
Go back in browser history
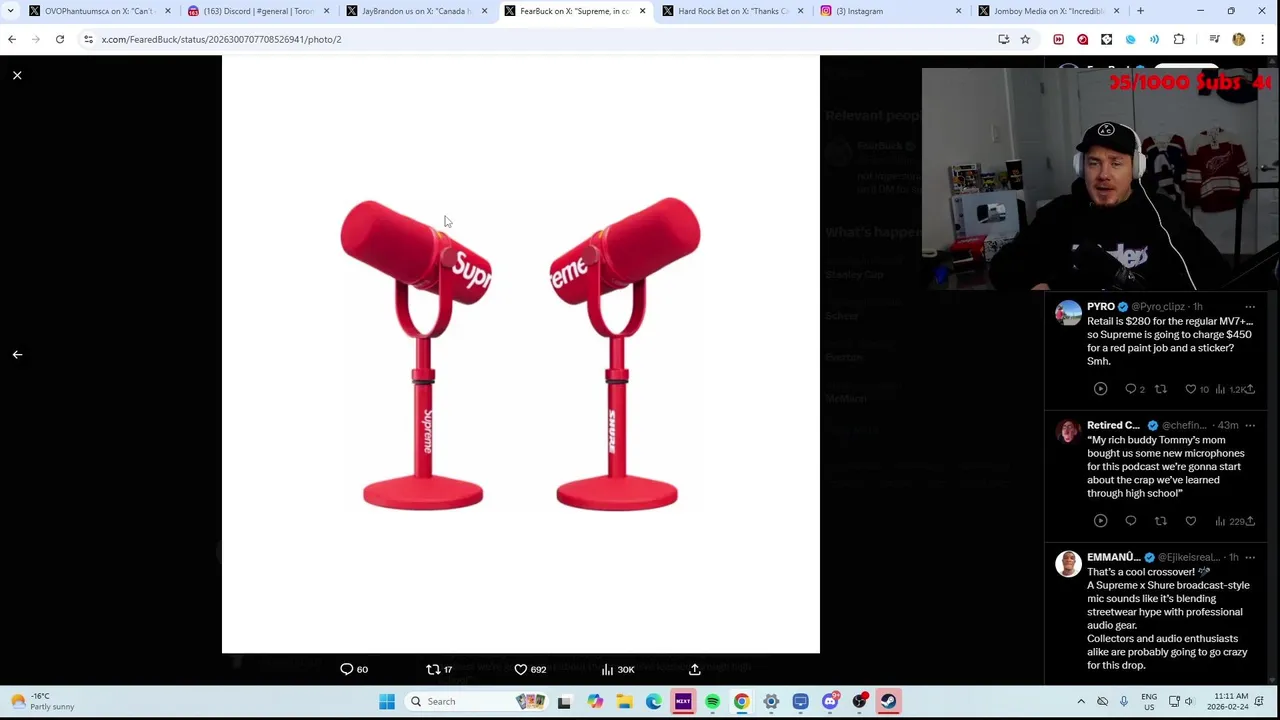pos(12,39)
